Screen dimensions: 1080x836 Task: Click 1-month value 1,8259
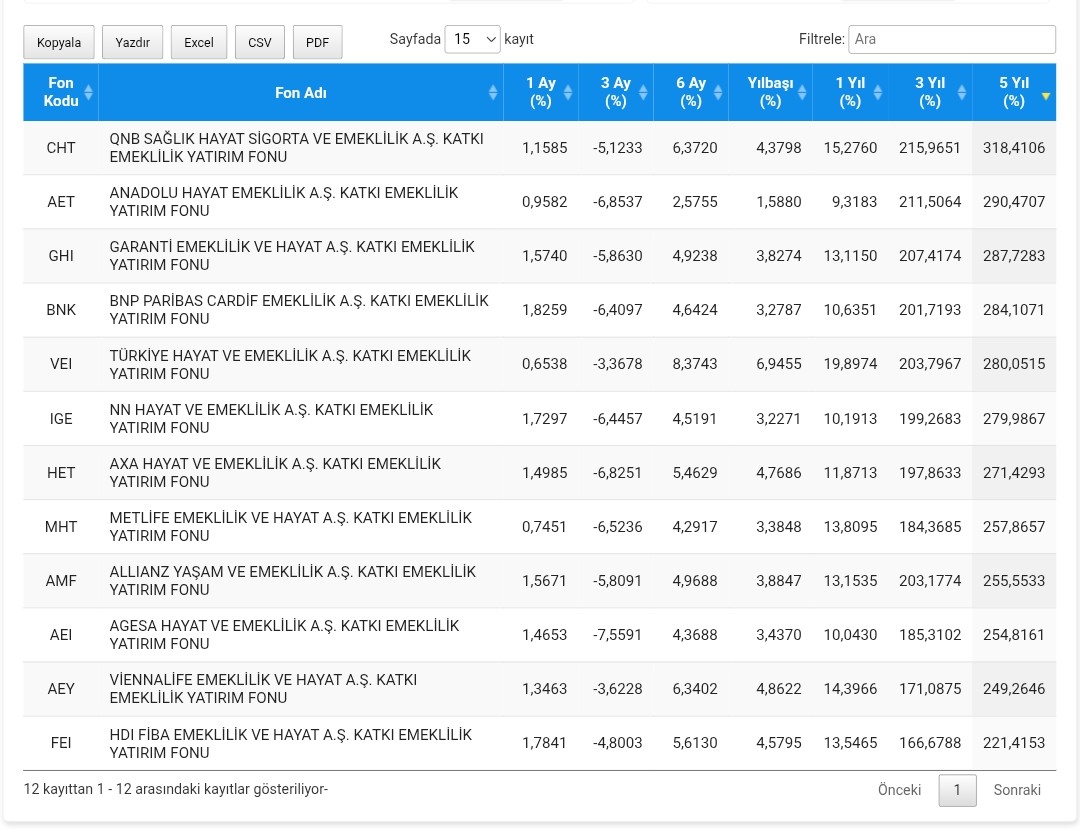[545, 310]
